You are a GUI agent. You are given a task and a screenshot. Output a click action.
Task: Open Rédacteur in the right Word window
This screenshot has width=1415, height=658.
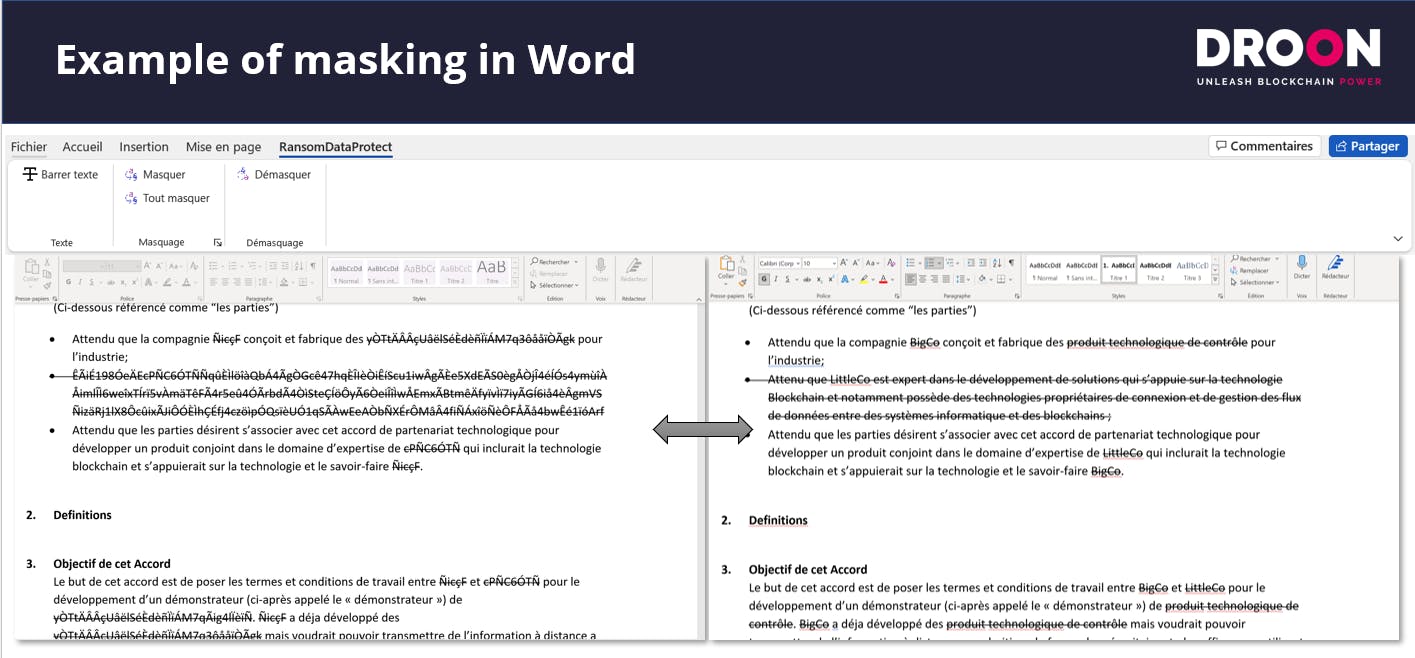pyautogui.click(x=1335, y=265)
